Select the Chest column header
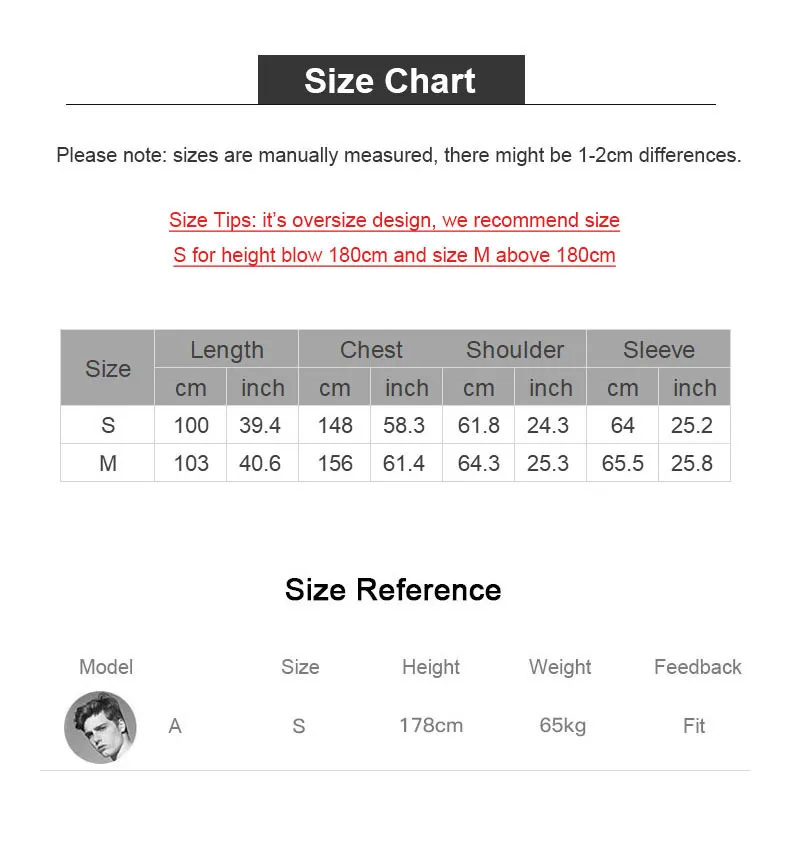790x865 pixels. [x=371, y=350]
